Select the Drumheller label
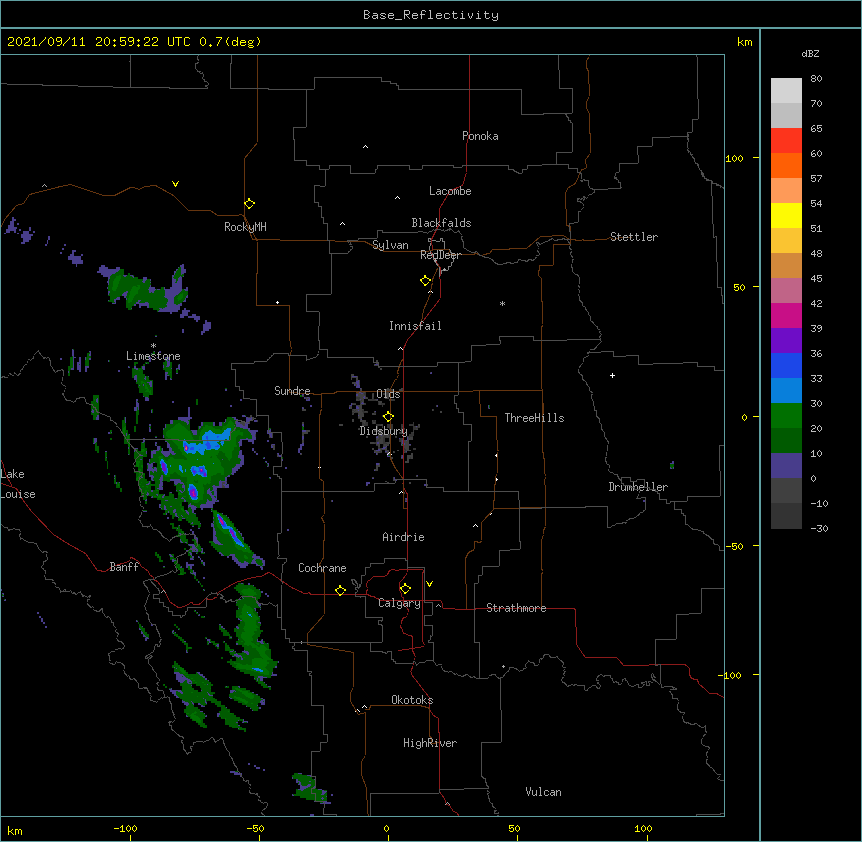862x842 pixels. (x=638, y=487)
